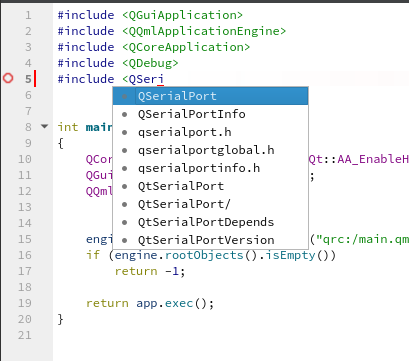Click bullet icon beside QSerialPortInfo

pyautogui.click(x=125, y=114)
